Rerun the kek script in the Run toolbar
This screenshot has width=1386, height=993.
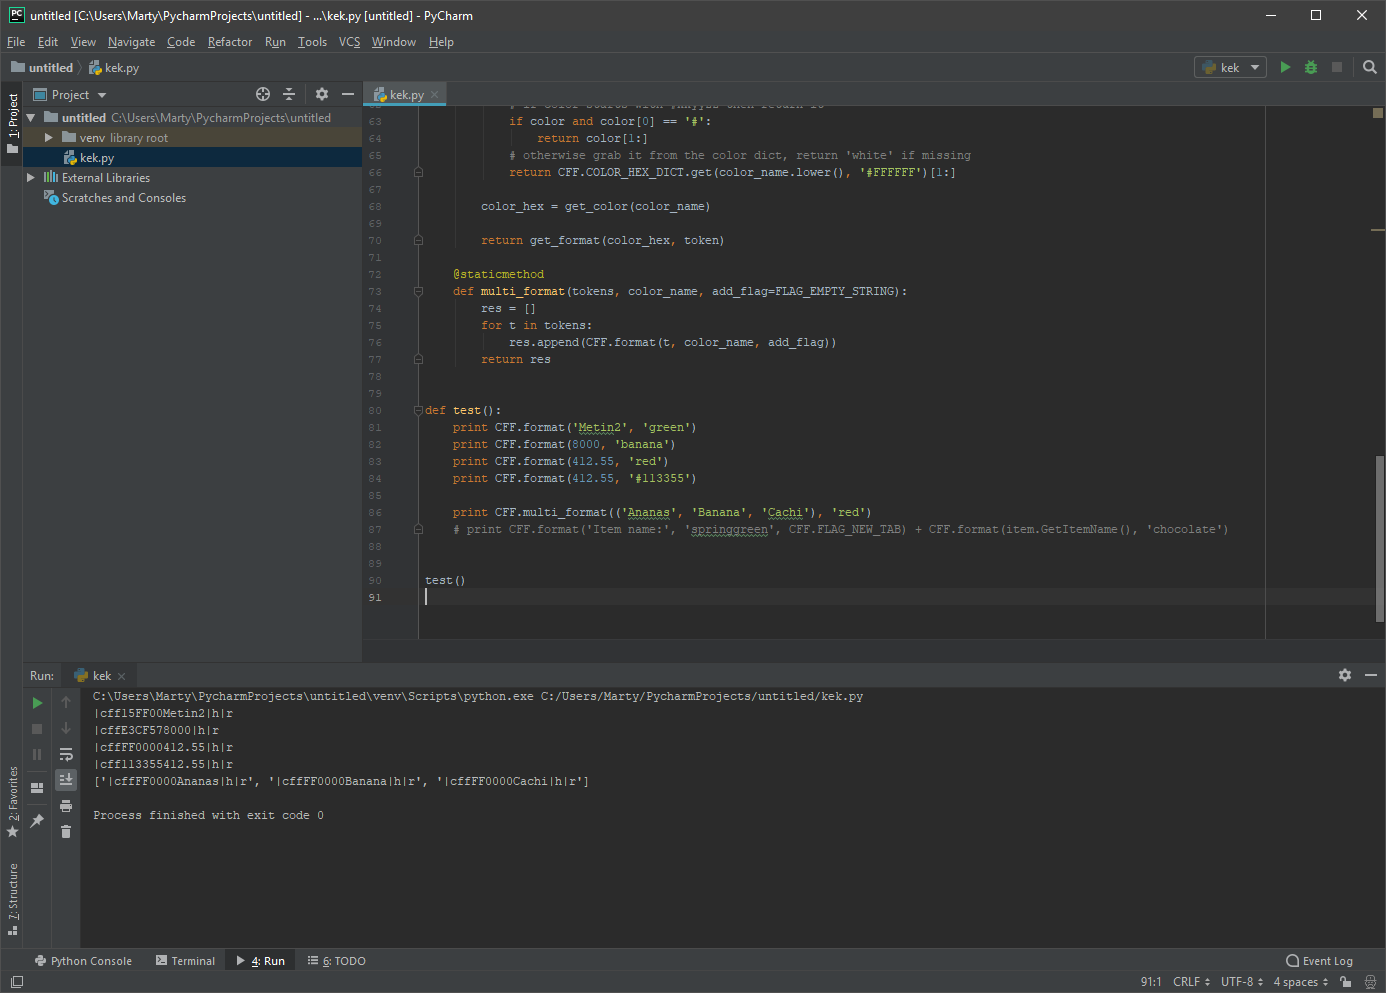tap(36, 702)
